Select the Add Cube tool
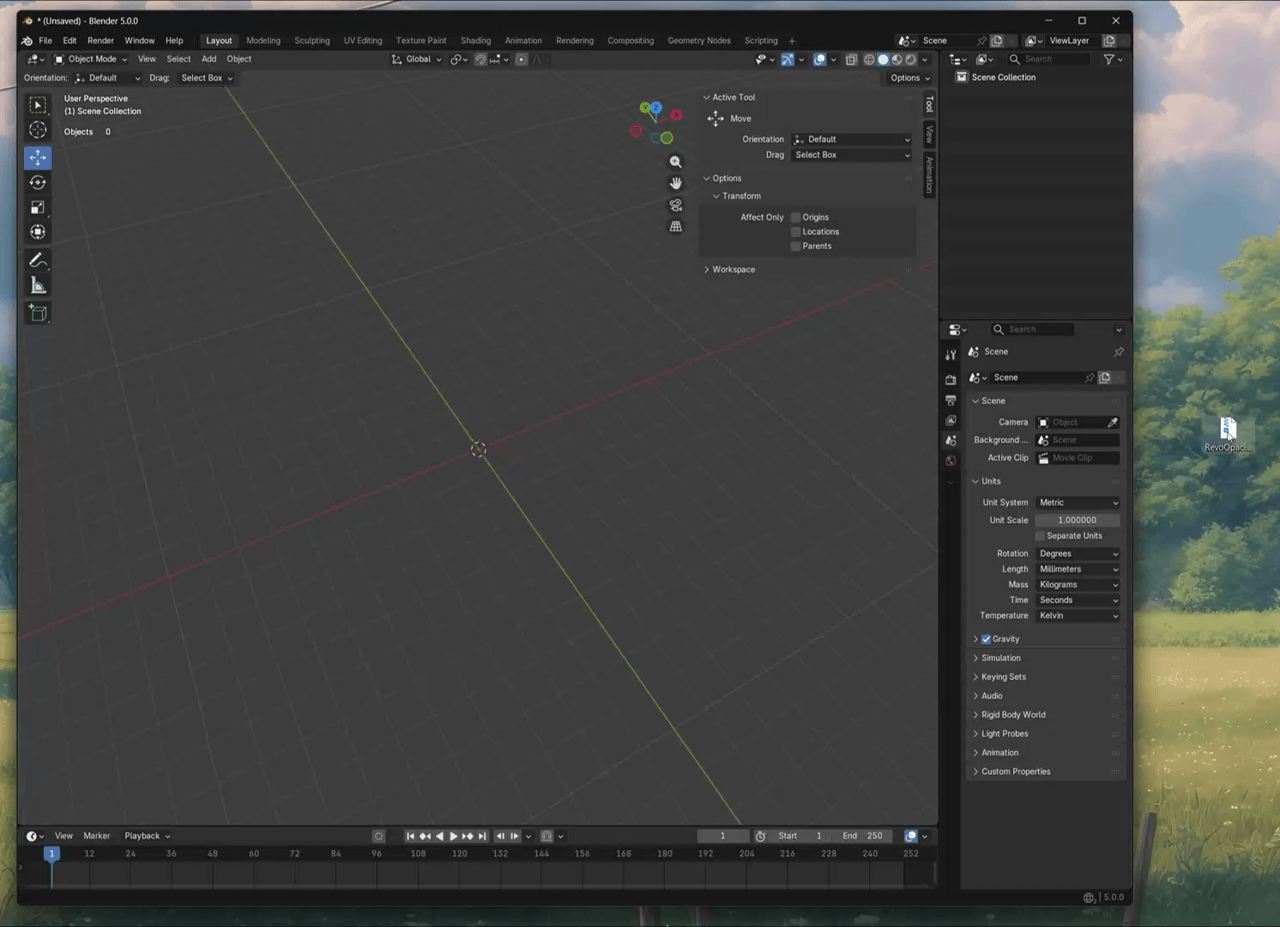The width and height of the screenshot is (1280, 927). tap(38, 313)
